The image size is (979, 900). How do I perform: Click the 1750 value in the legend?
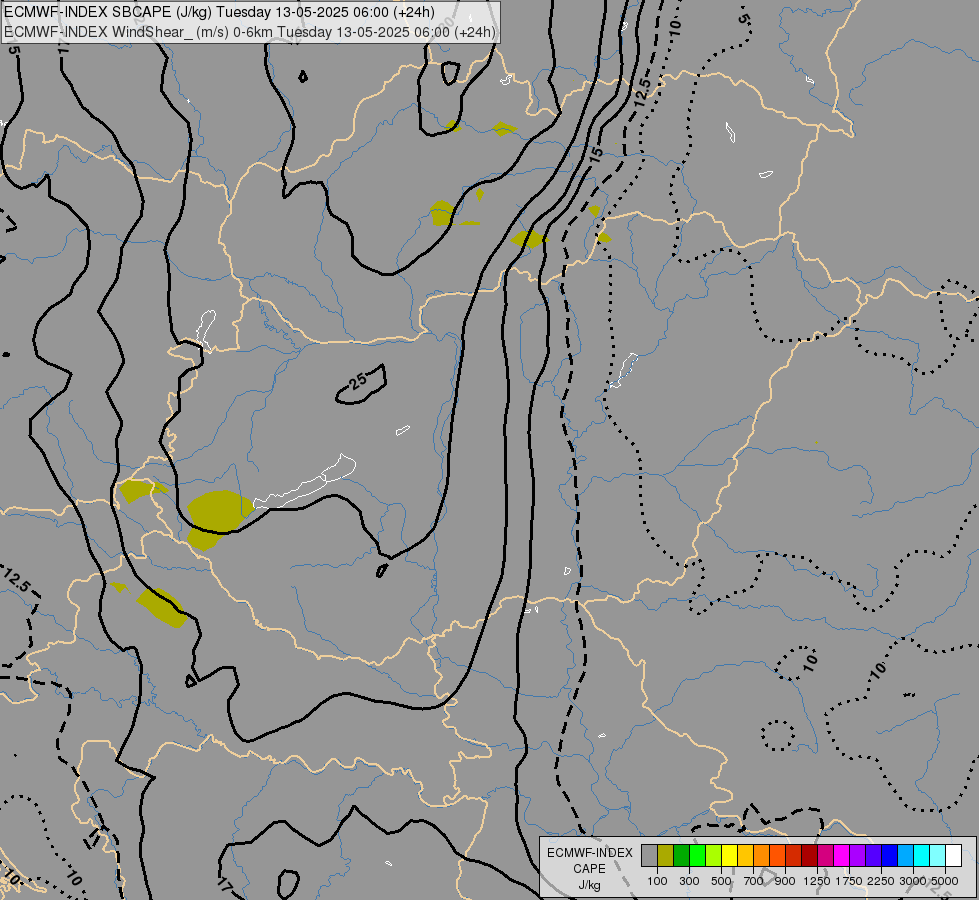pyautogui.click(x=849, y=881)
